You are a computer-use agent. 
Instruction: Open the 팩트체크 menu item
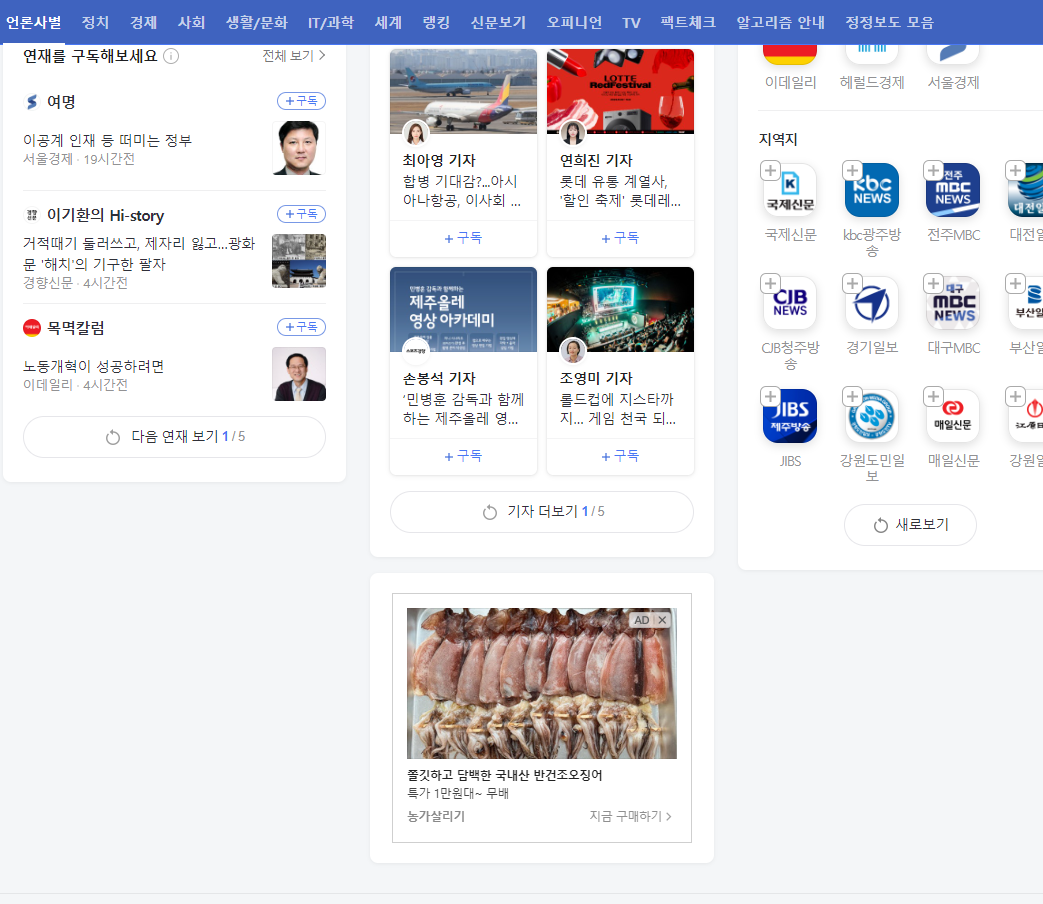point(688,23)
